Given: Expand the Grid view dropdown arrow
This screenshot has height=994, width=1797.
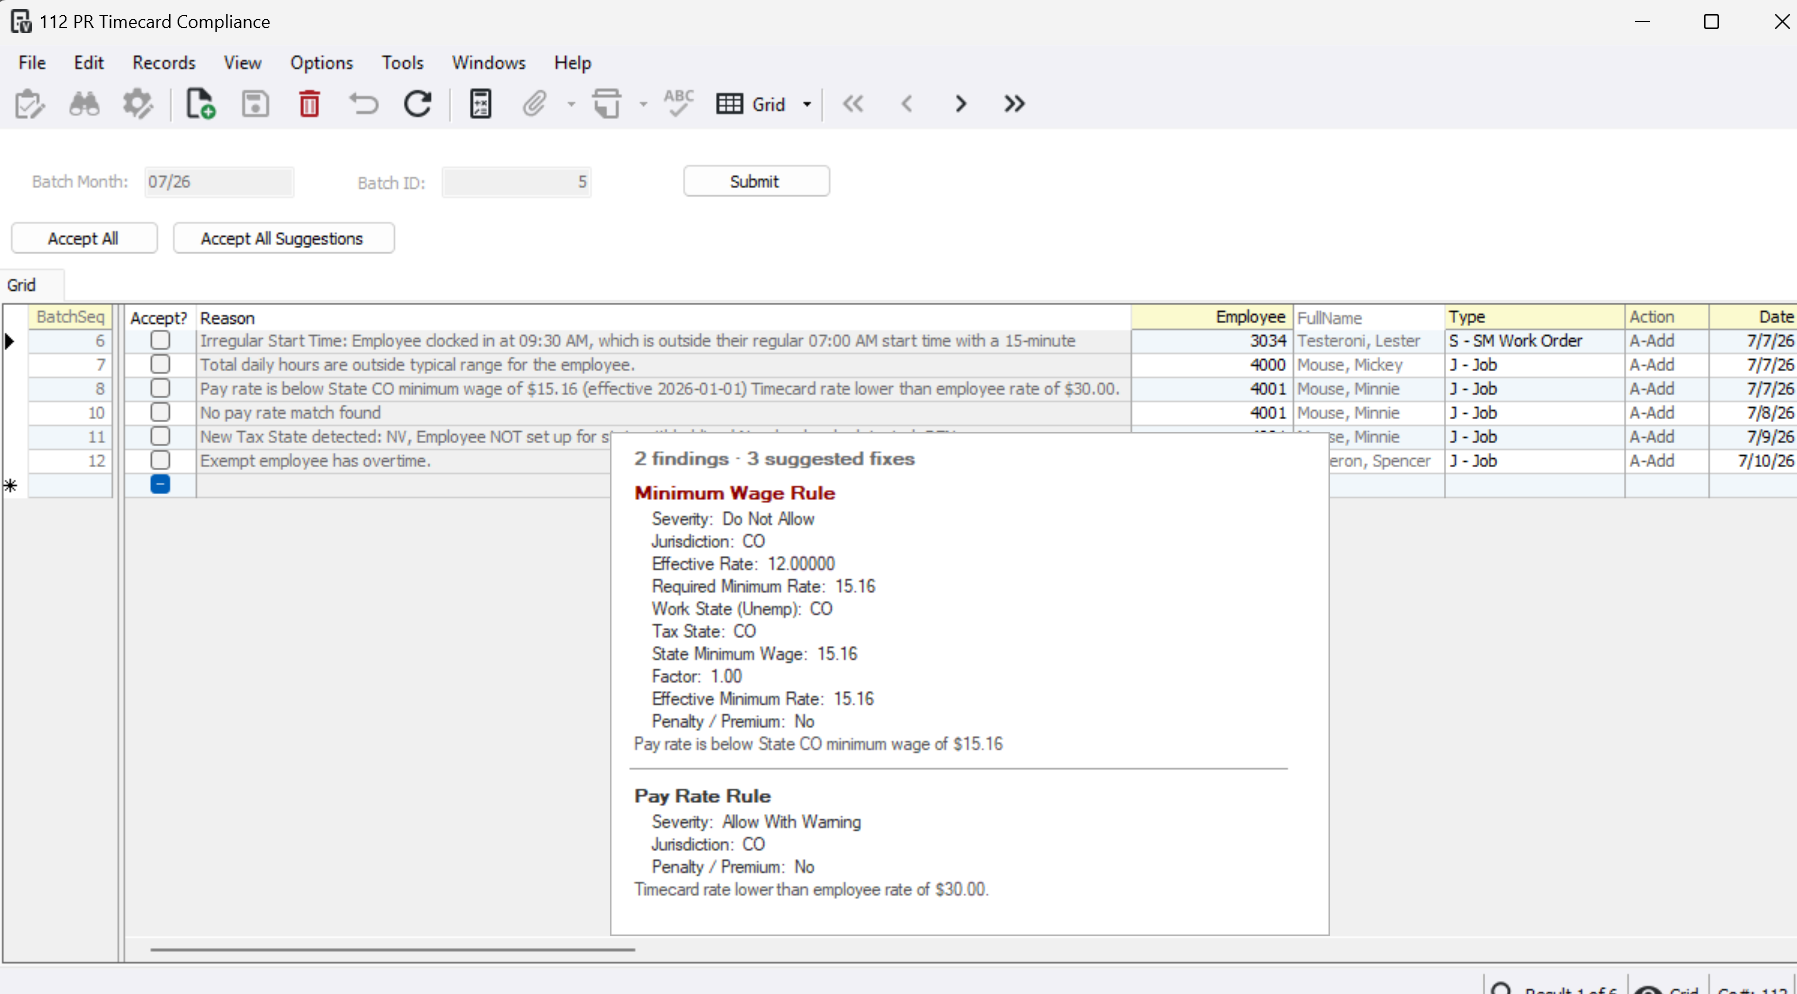Looking at the screenshot, I should (x=807, y=104).
